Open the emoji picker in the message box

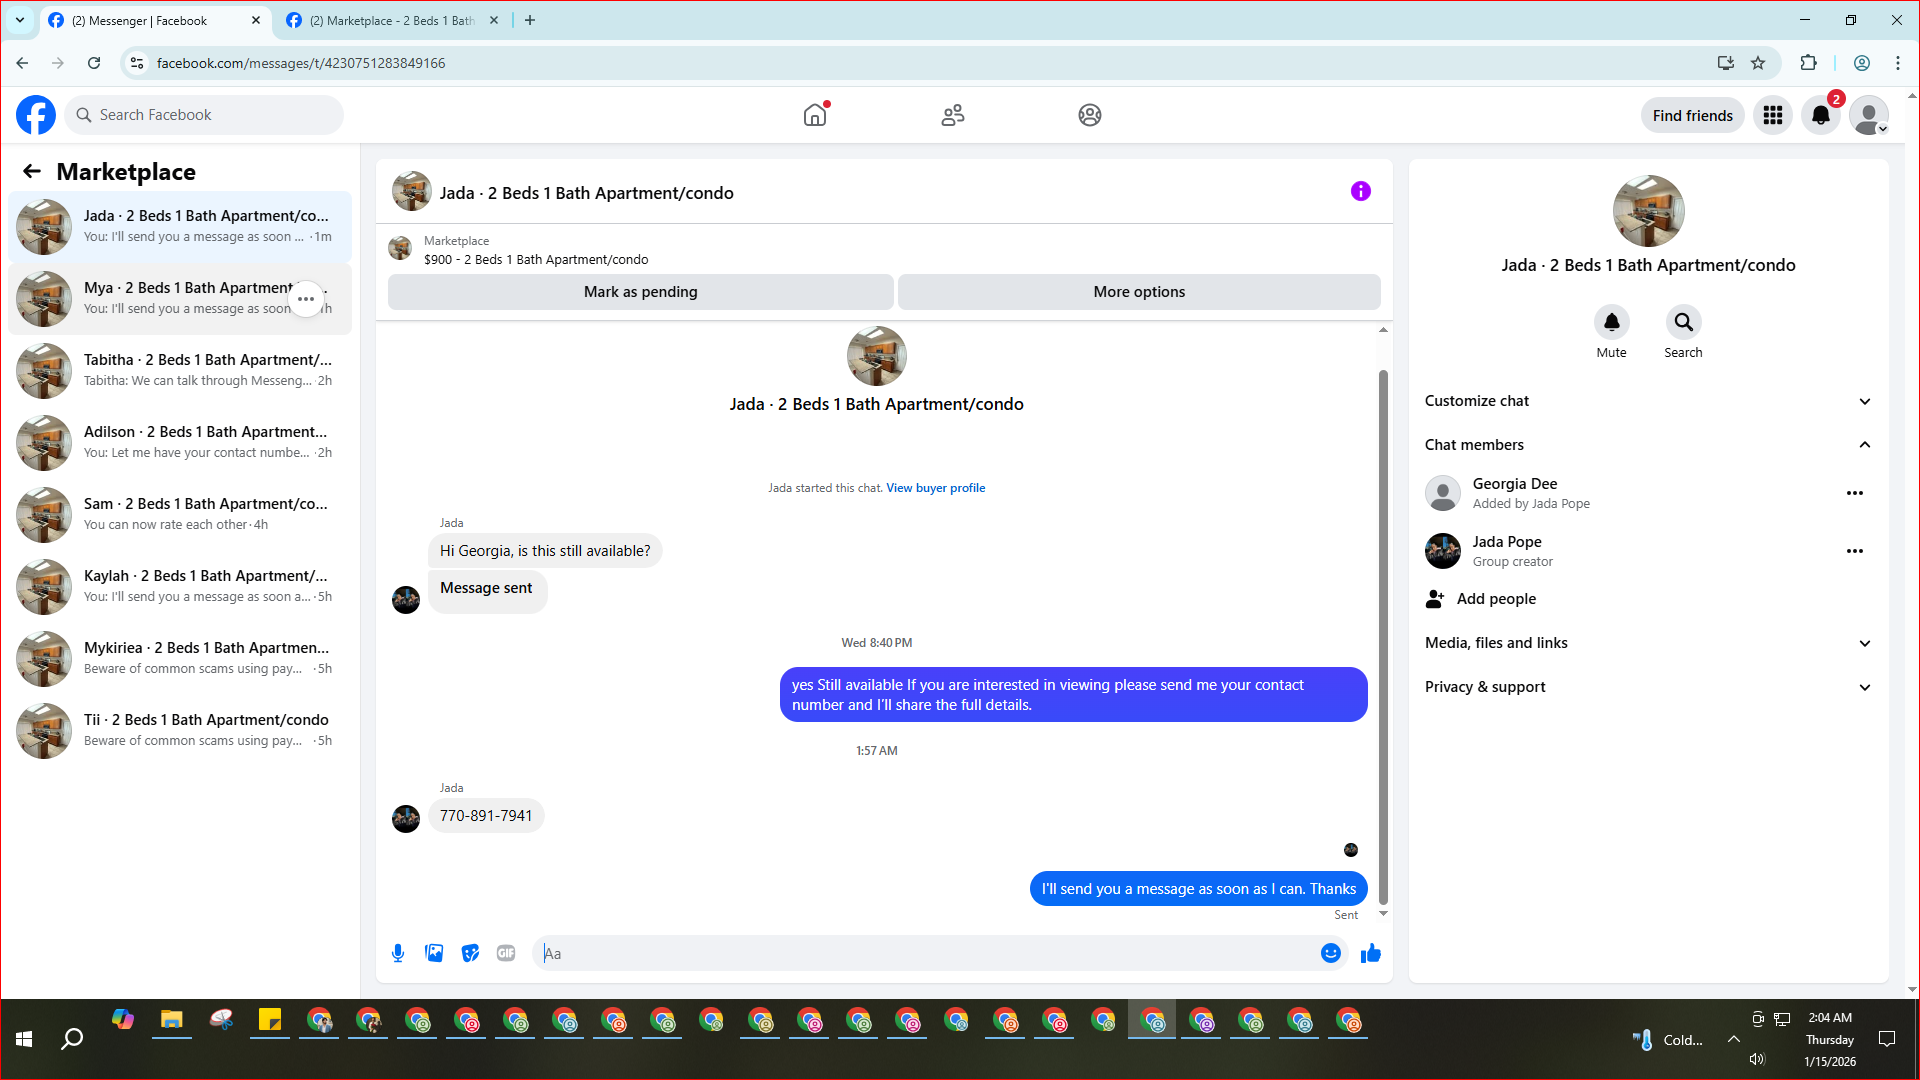(1330, 953)
